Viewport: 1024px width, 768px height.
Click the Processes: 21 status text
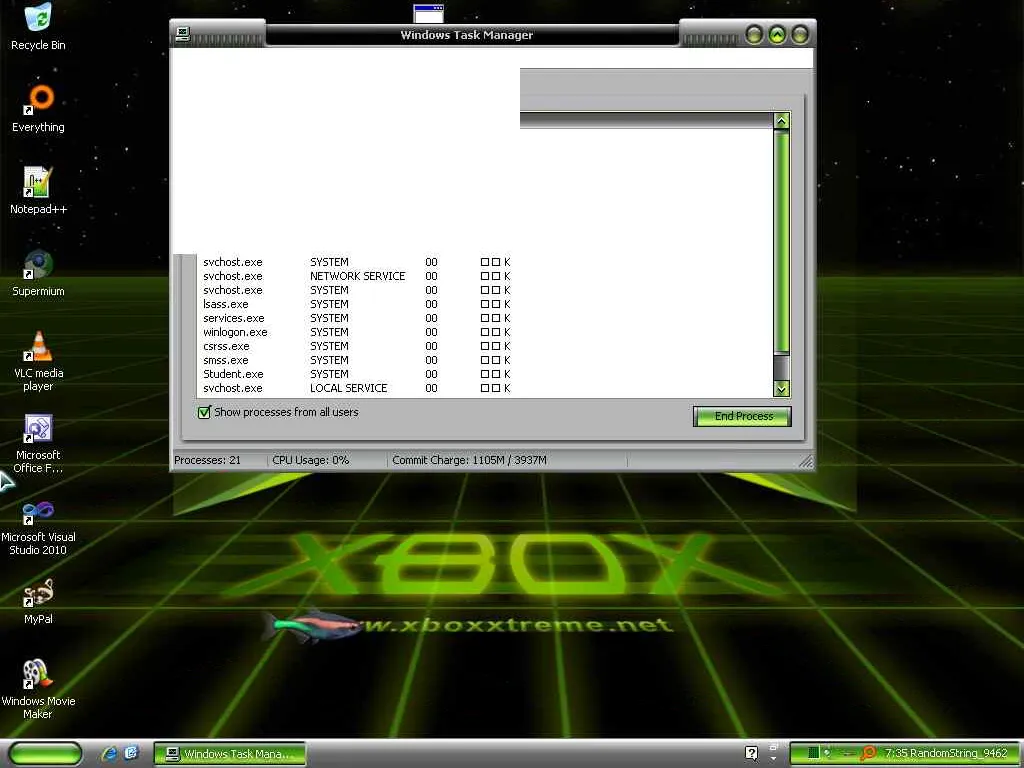(x=207, y=460)
